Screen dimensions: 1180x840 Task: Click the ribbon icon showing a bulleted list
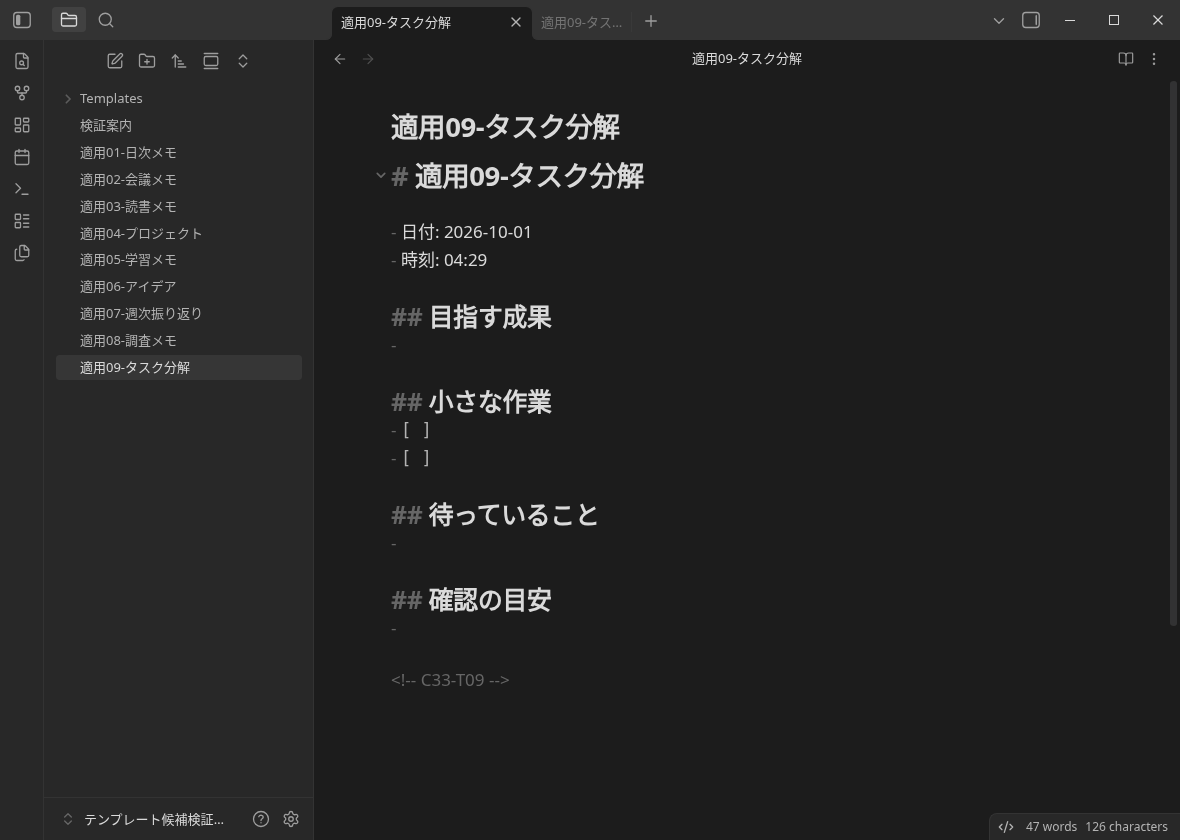(x=22, y=221)
